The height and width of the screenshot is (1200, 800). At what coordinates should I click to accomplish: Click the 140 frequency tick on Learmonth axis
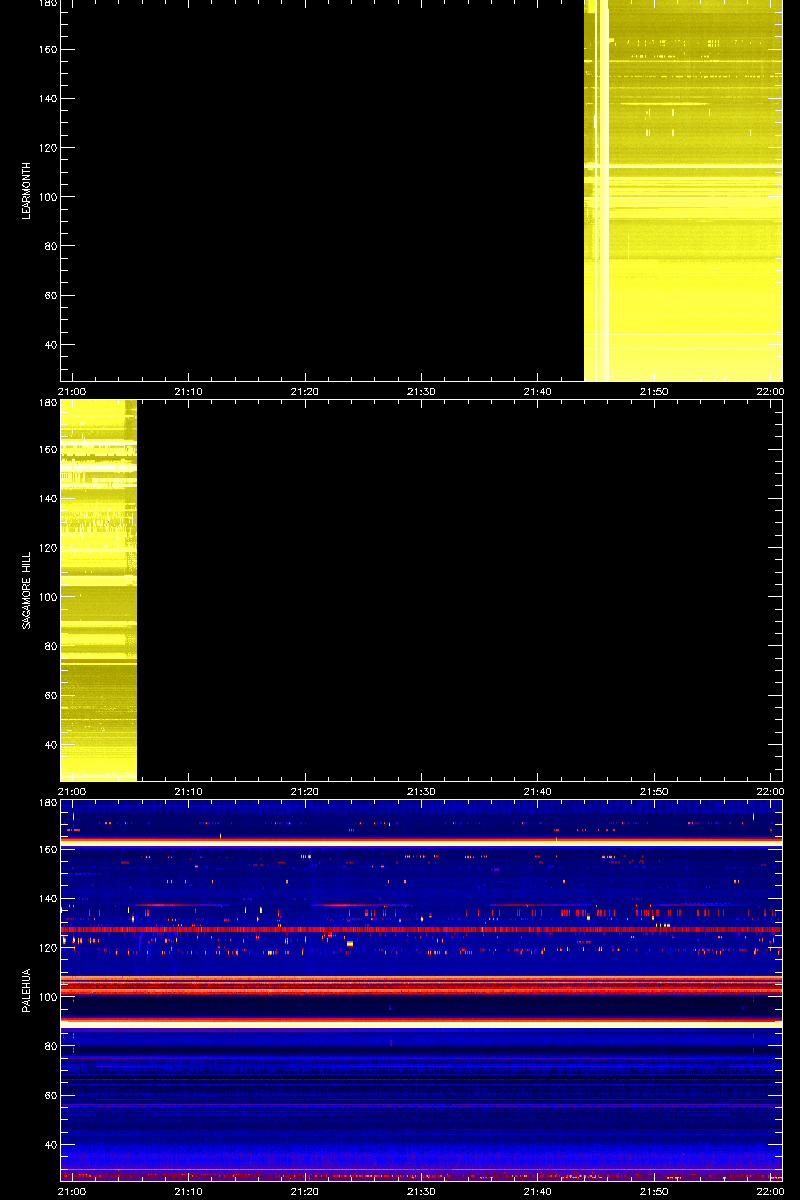pyautogui.click(x=48, y=99)
